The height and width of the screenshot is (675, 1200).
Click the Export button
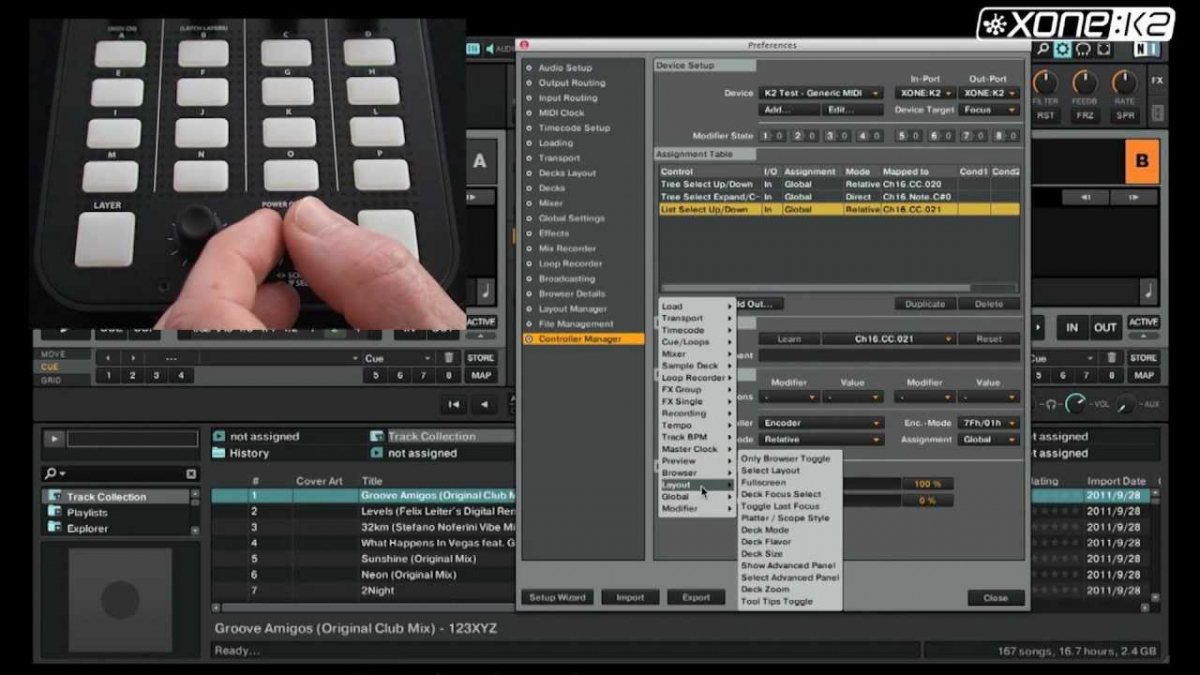(x=696, y=598)
